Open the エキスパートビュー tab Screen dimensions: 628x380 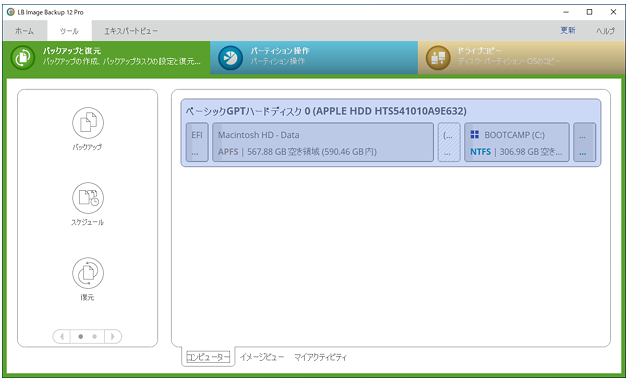tap(131, 31)
